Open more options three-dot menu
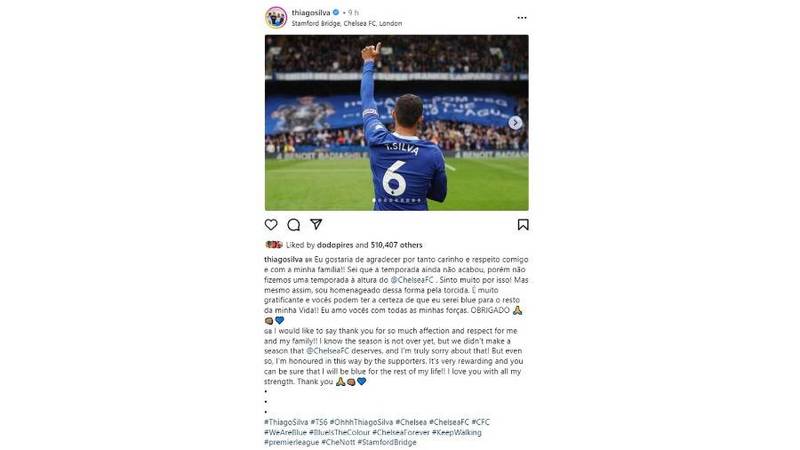 click(522, 17)
